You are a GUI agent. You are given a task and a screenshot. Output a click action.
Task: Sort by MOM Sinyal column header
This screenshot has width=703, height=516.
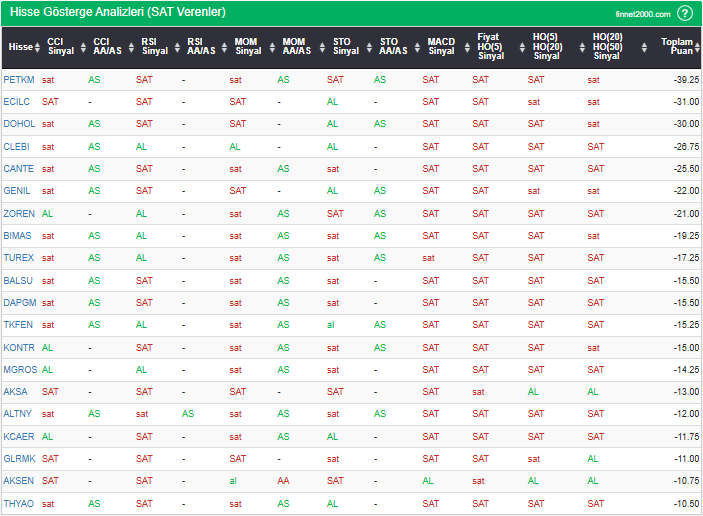point(248,46)
